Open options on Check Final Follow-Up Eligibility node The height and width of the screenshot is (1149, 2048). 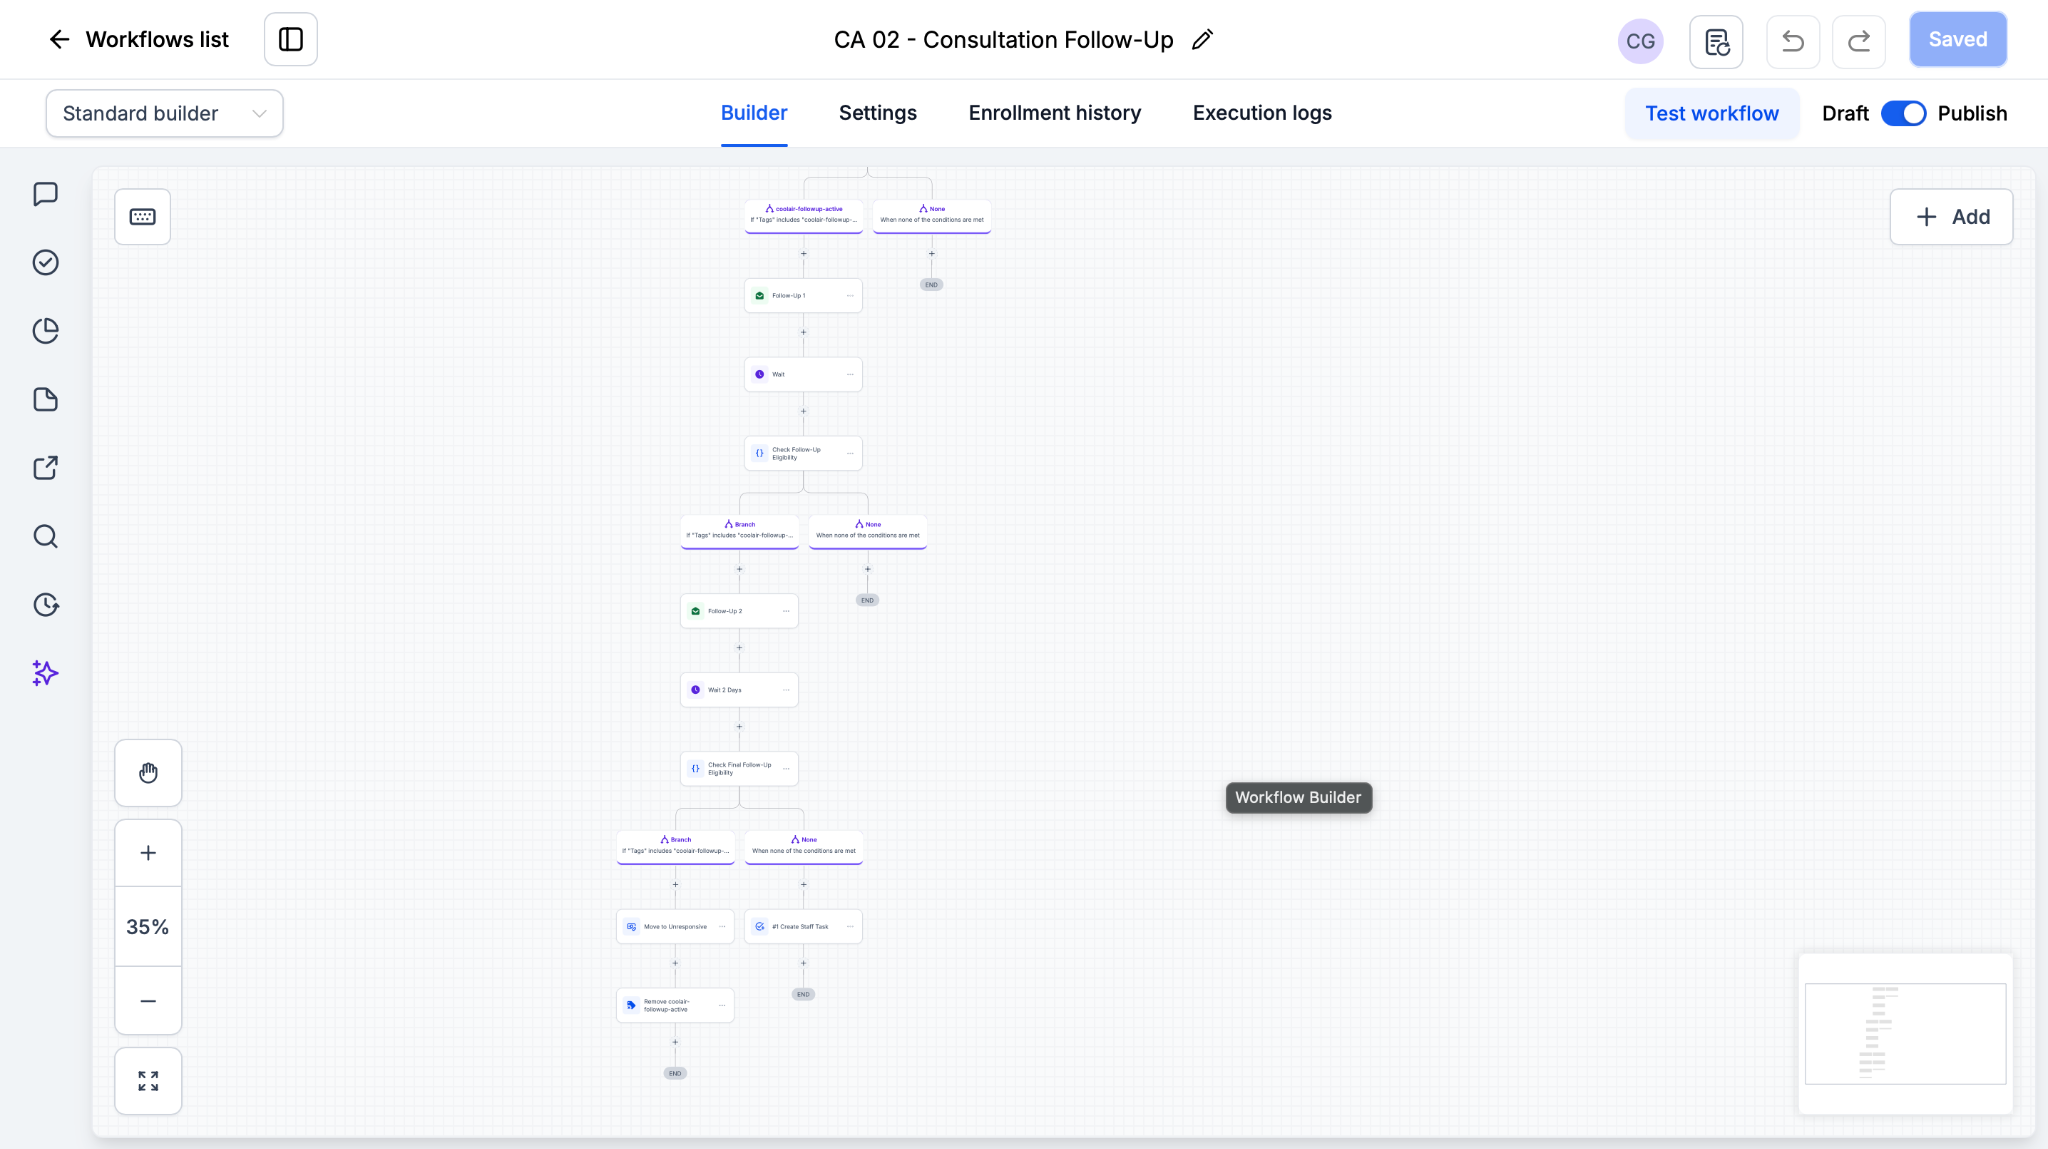[786, 769]
